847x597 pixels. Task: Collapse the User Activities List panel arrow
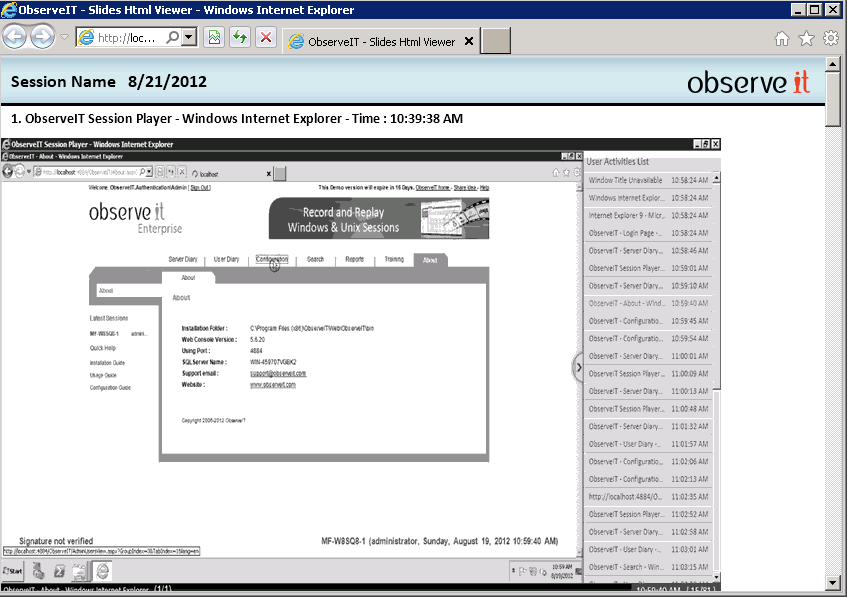tap(577, 367)
